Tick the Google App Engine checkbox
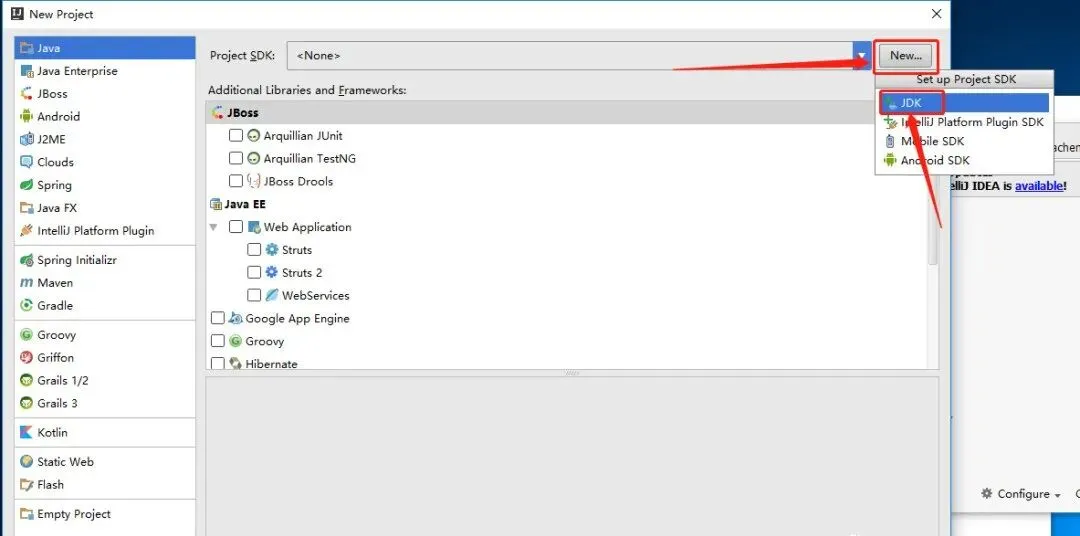This screenshot has width=1080, height=536. click(218, 318)
